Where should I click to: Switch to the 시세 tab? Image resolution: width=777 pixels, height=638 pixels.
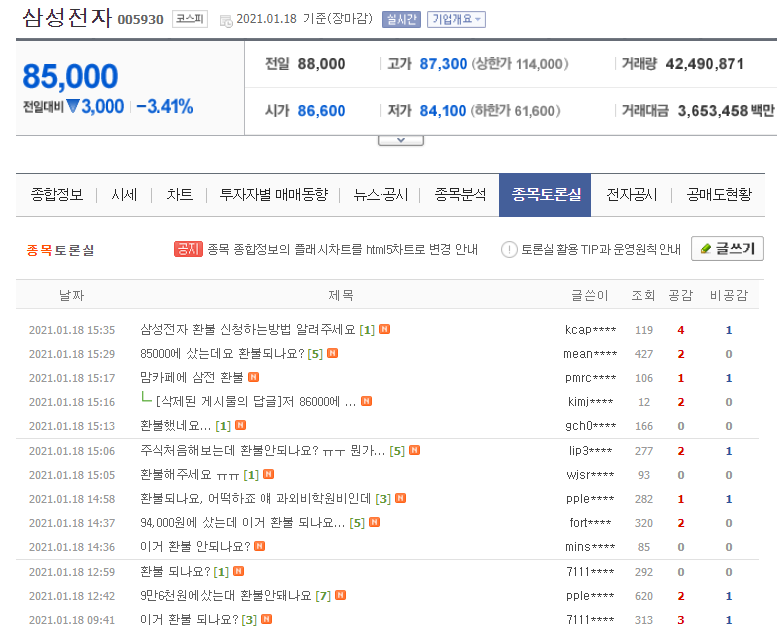124,194
